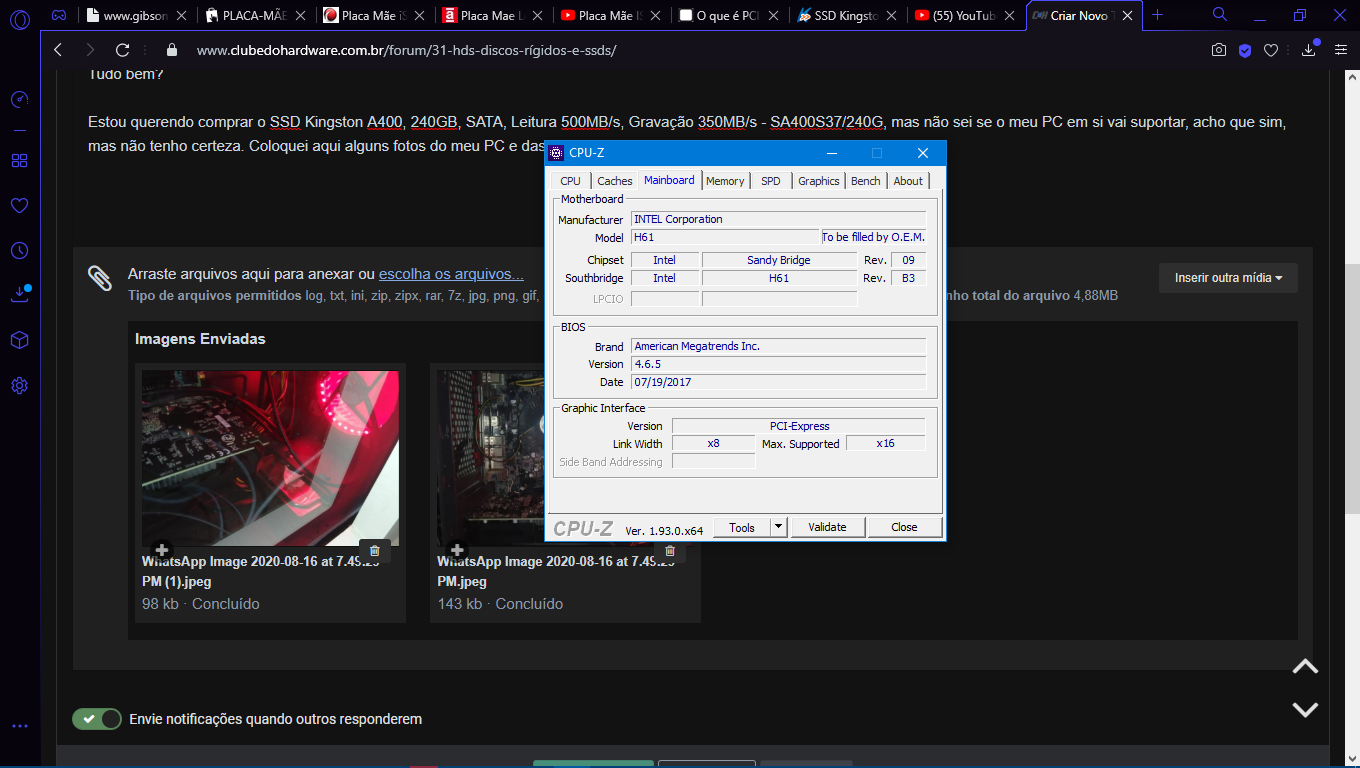Jump to page bottom arrow

coord(1305,709)
